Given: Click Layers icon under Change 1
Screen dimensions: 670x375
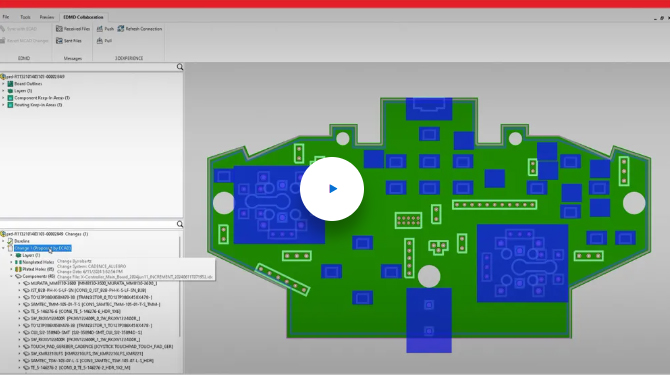Looking at the screenshot, I should (18, 255).
